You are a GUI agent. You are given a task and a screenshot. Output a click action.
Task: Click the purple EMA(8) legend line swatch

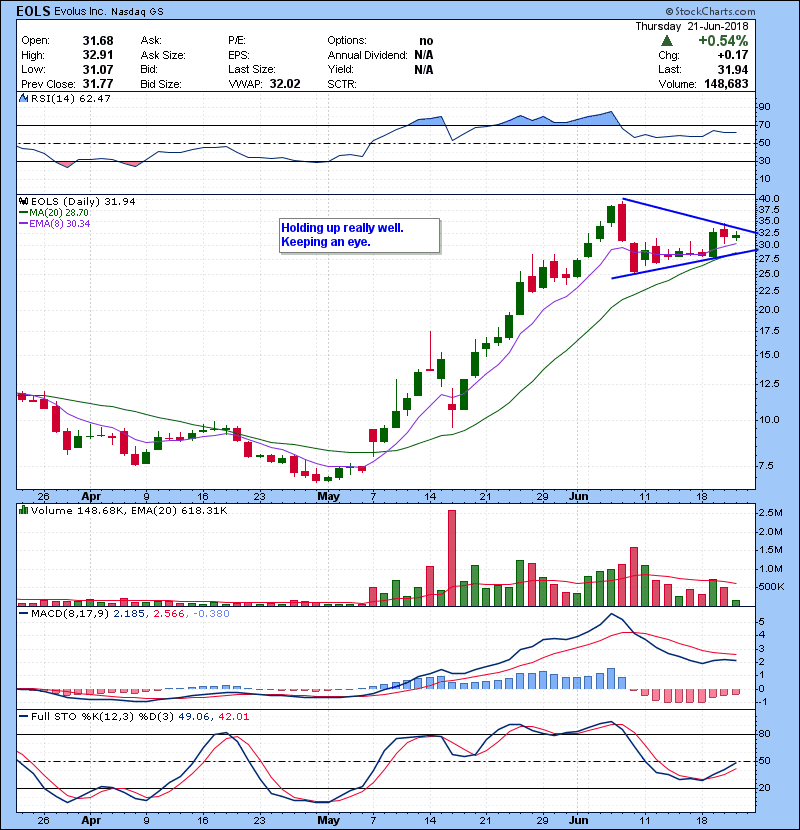24,225
